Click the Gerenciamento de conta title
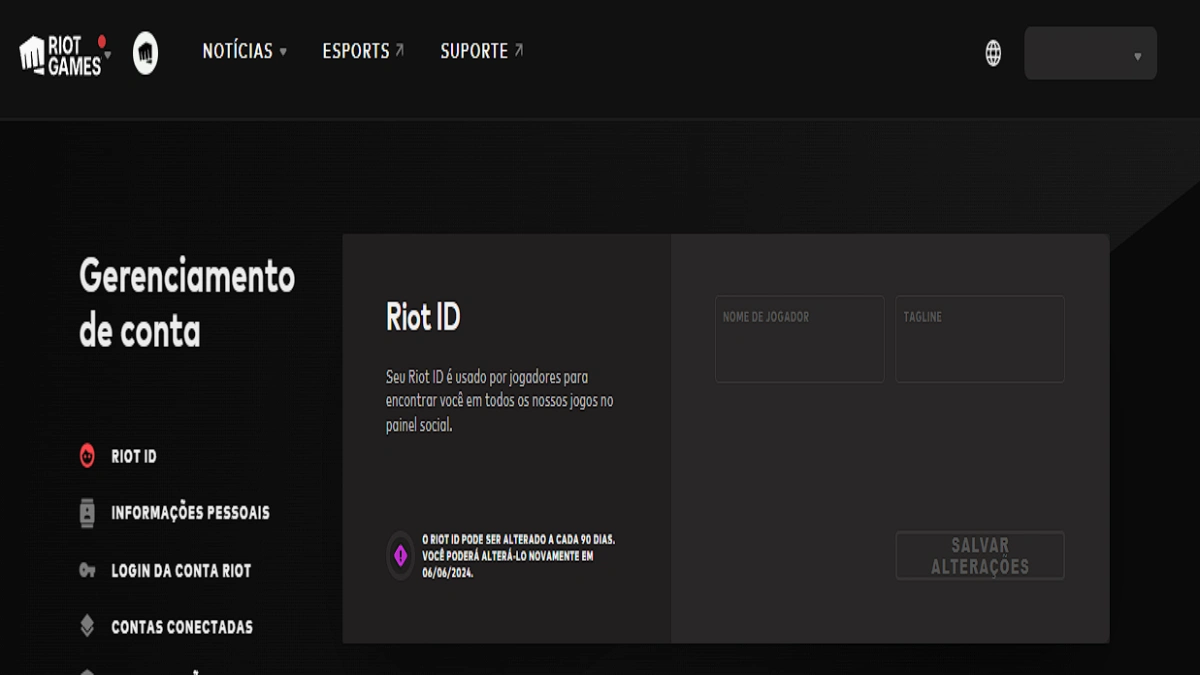 pos(187,303)
